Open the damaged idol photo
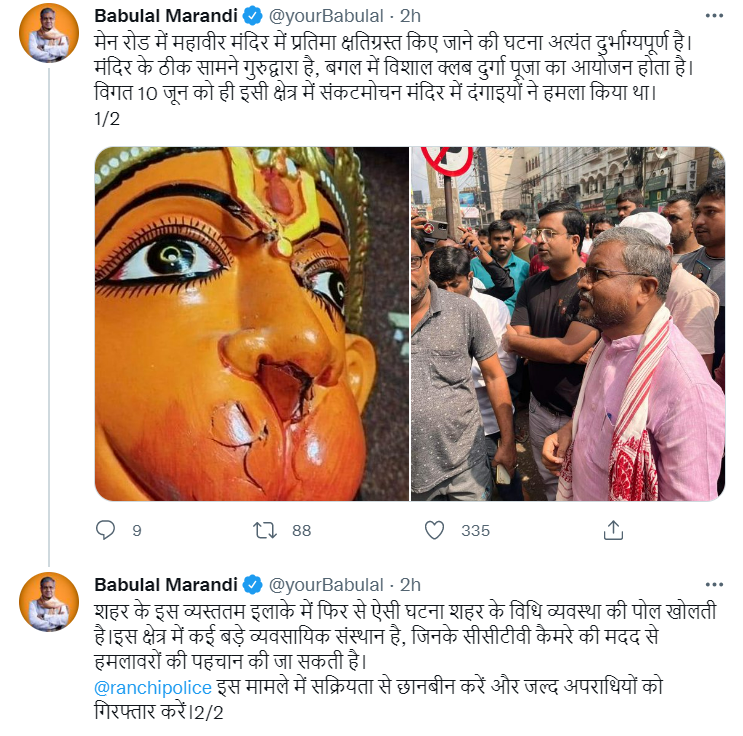The width and height of the screenshot is (743, 736). [x=252, y=324]
